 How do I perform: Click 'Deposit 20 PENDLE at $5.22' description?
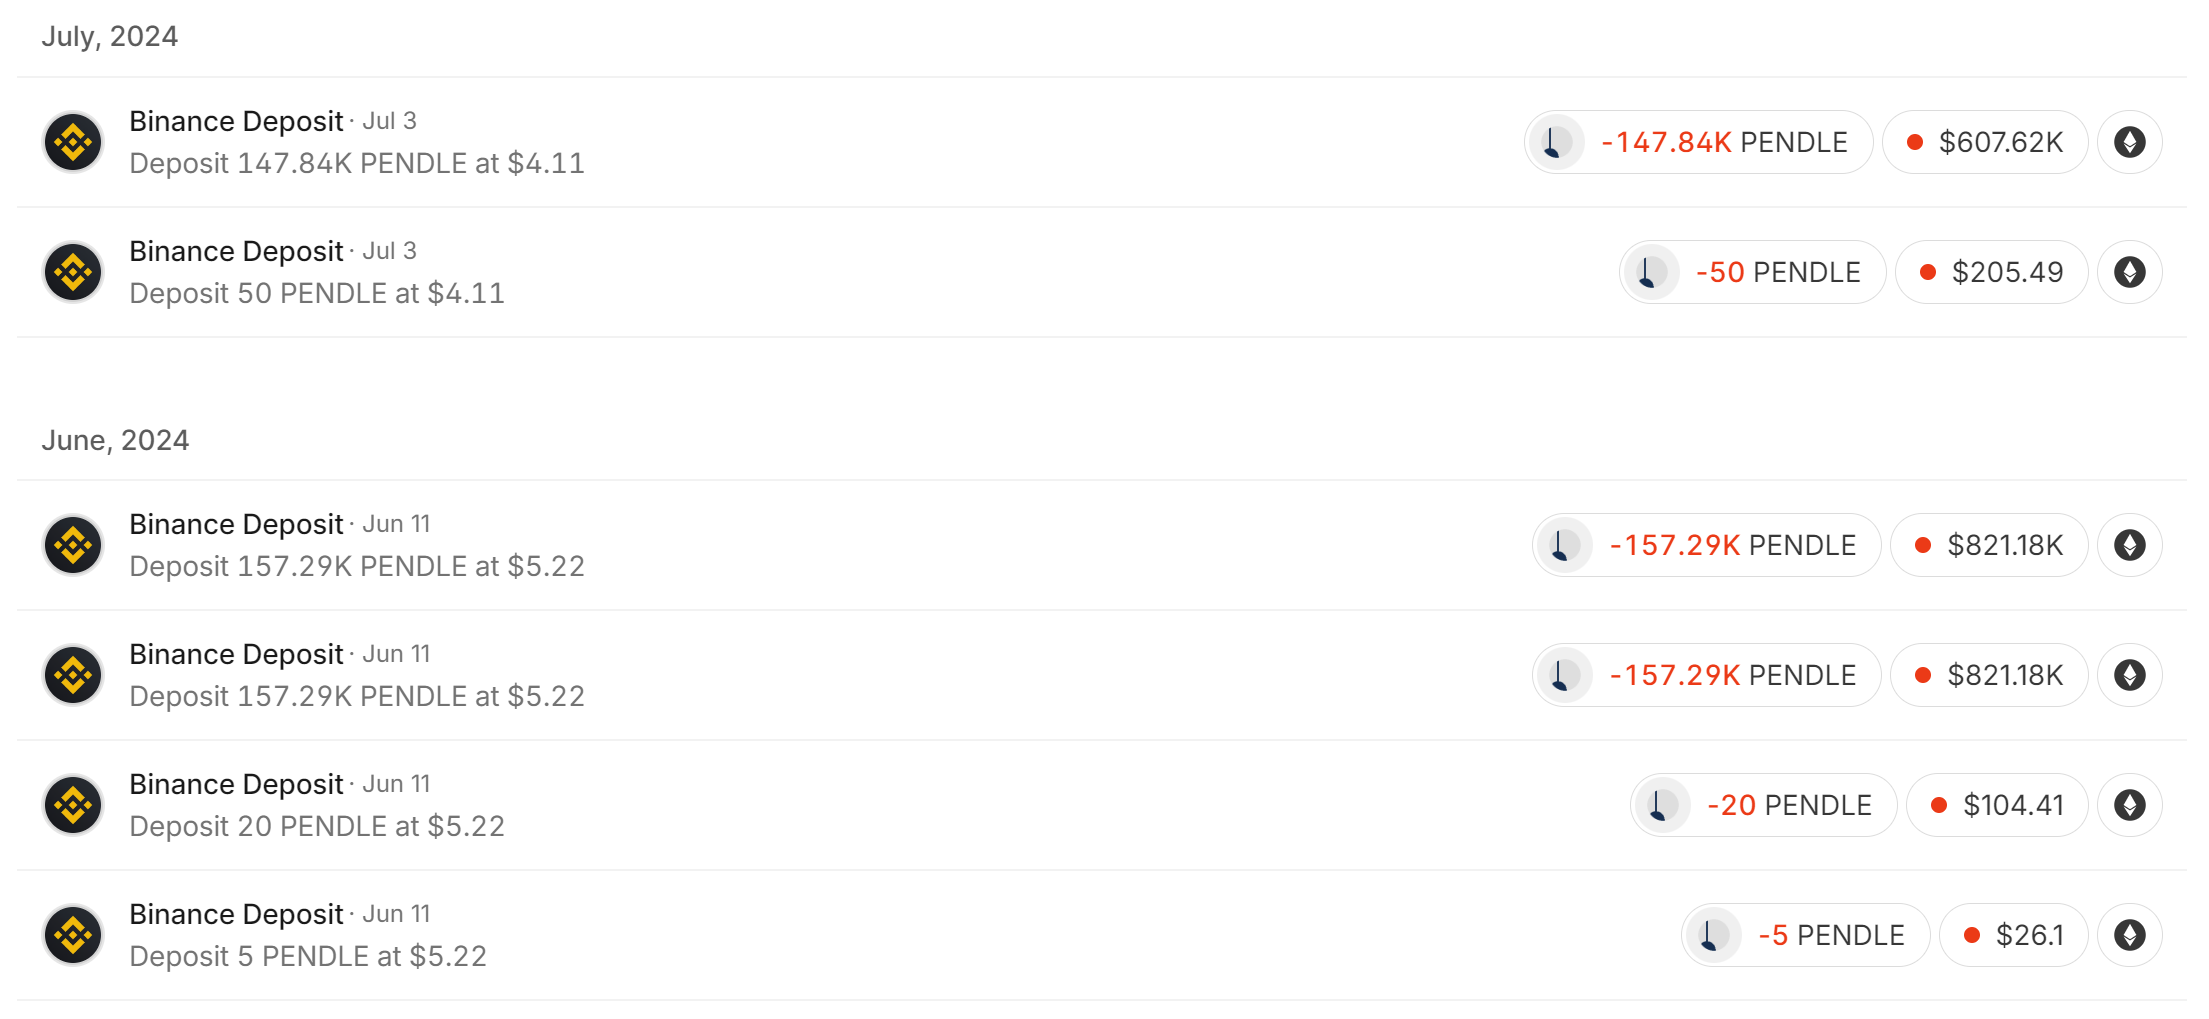[x=317, y=826]
